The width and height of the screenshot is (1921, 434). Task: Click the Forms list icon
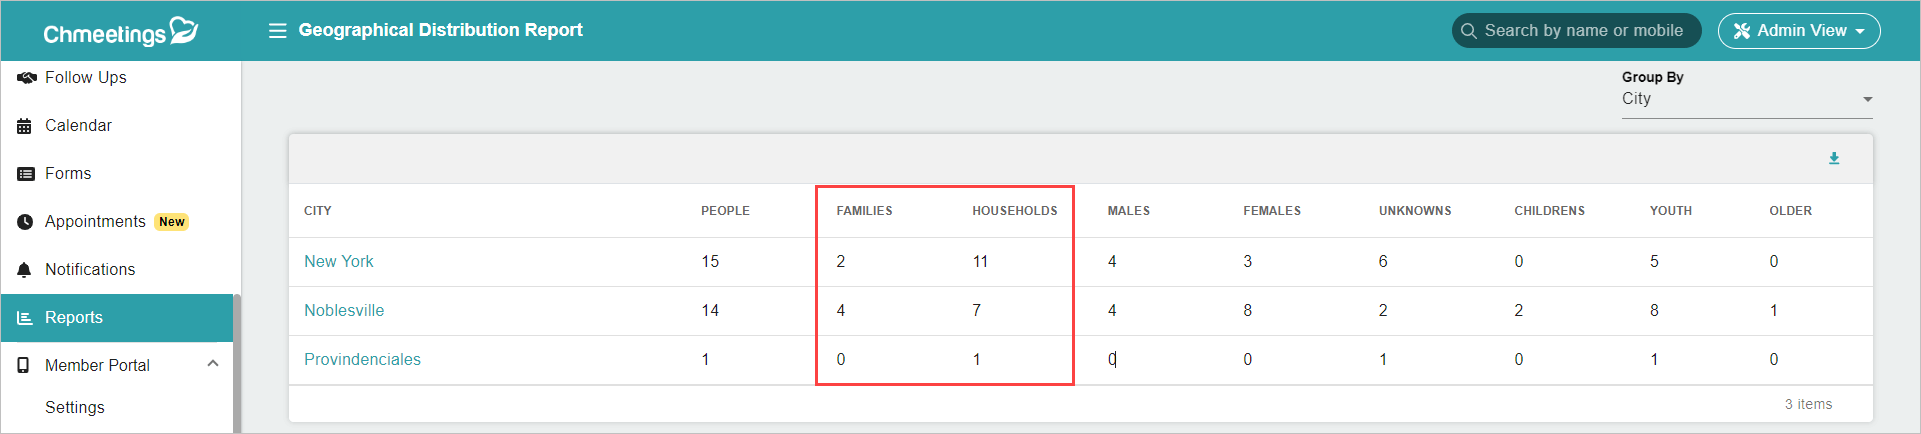click(x=26, y=174)
